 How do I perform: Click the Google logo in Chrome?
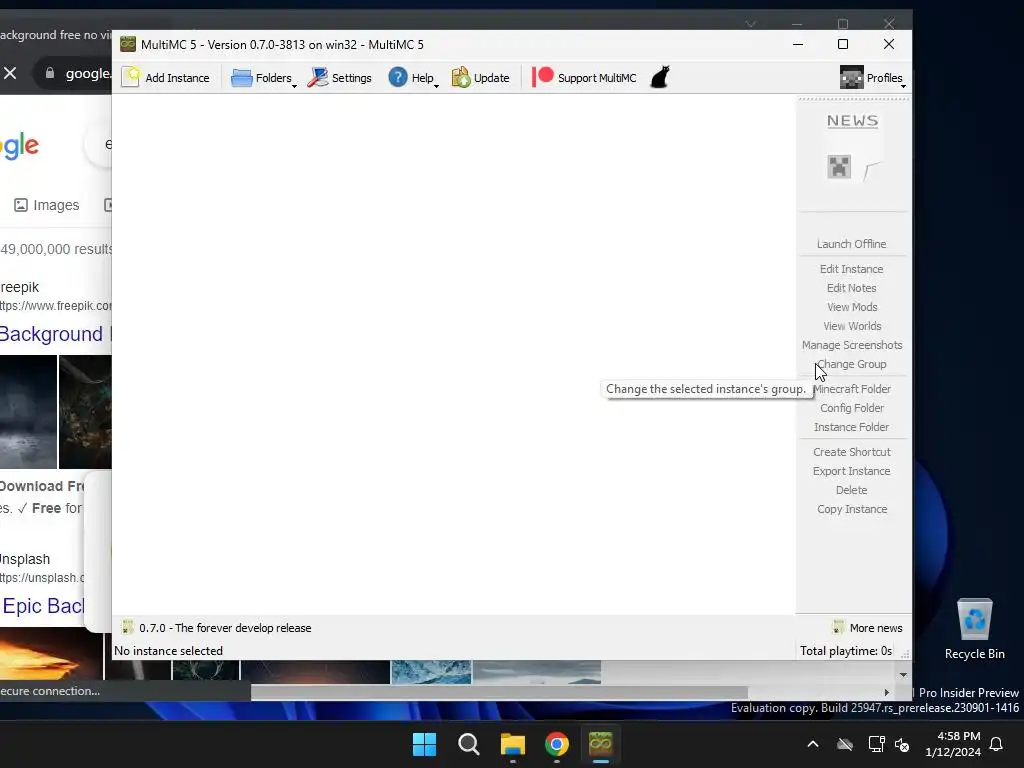[20, 146]
